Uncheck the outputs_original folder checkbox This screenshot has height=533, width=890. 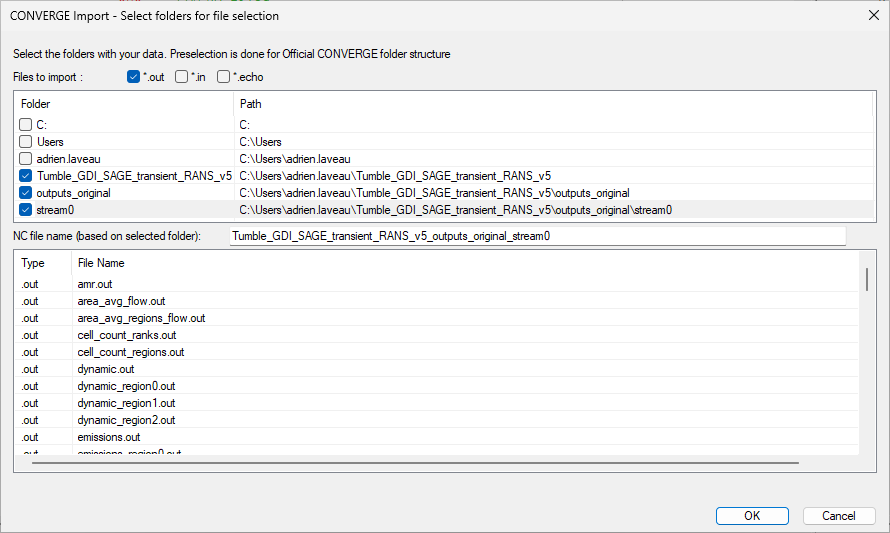pos(26,193)
